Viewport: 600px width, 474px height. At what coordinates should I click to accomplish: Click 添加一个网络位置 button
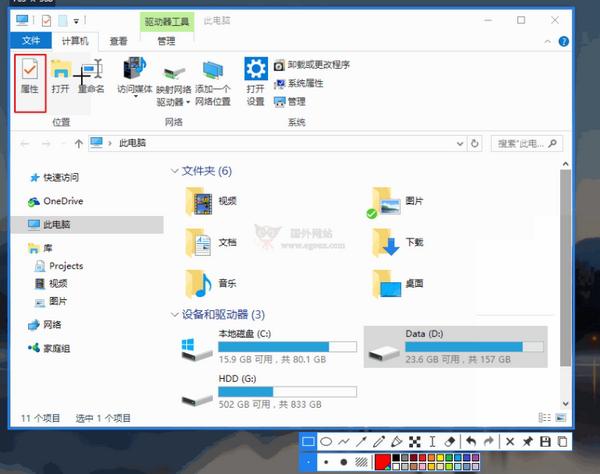213,83
